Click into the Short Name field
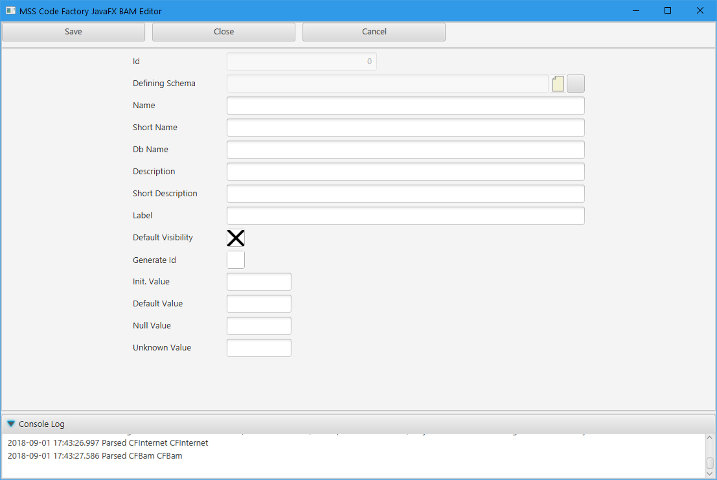The width and height of the screenshot is (717, 480). (x=405, y=128)
